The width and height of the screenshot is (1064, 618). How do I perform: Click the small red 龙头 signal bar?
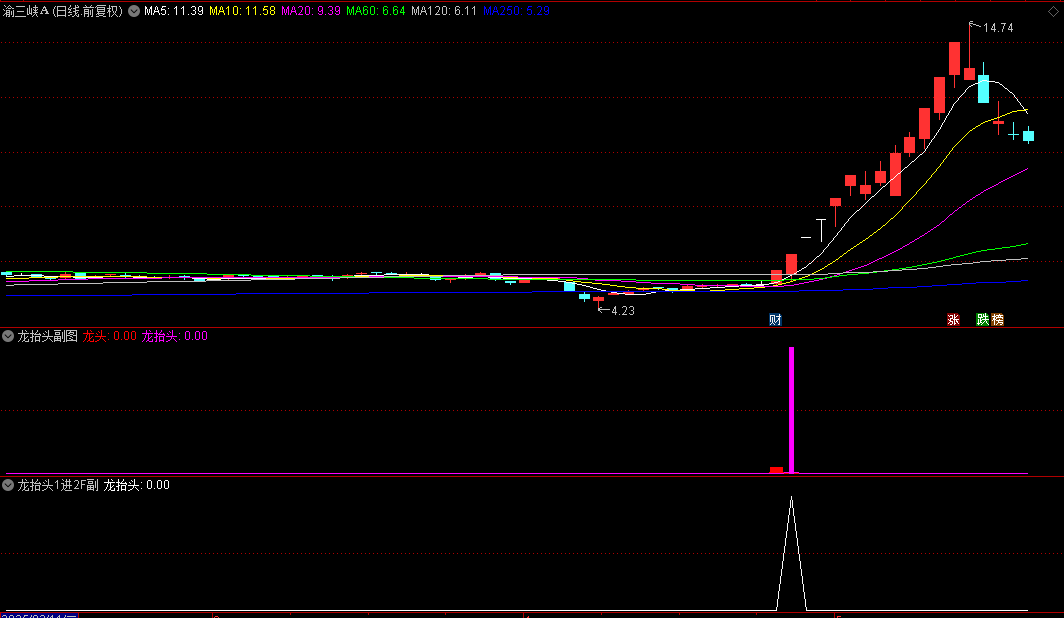[776, 470]
